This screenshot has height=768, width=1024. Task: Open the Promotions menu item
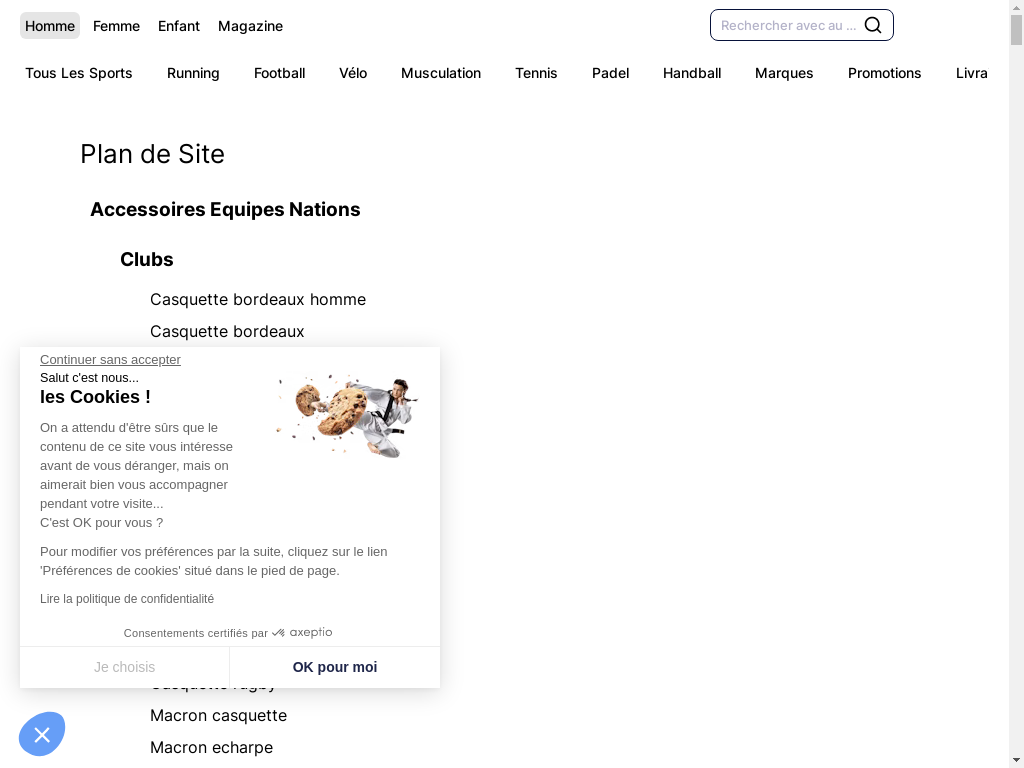(x=884, y=73)
